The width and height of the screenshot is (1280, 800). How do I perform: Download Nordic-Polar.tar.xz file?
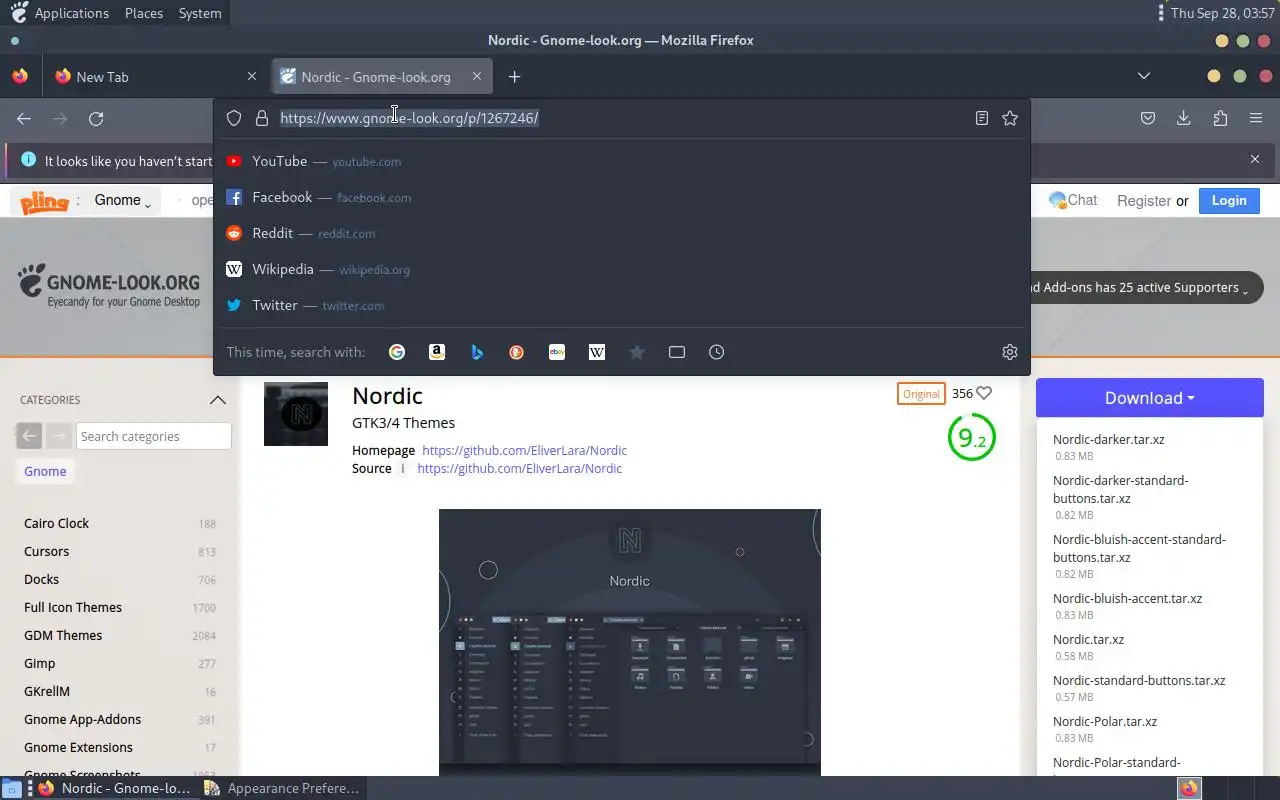click(1105, 721)
